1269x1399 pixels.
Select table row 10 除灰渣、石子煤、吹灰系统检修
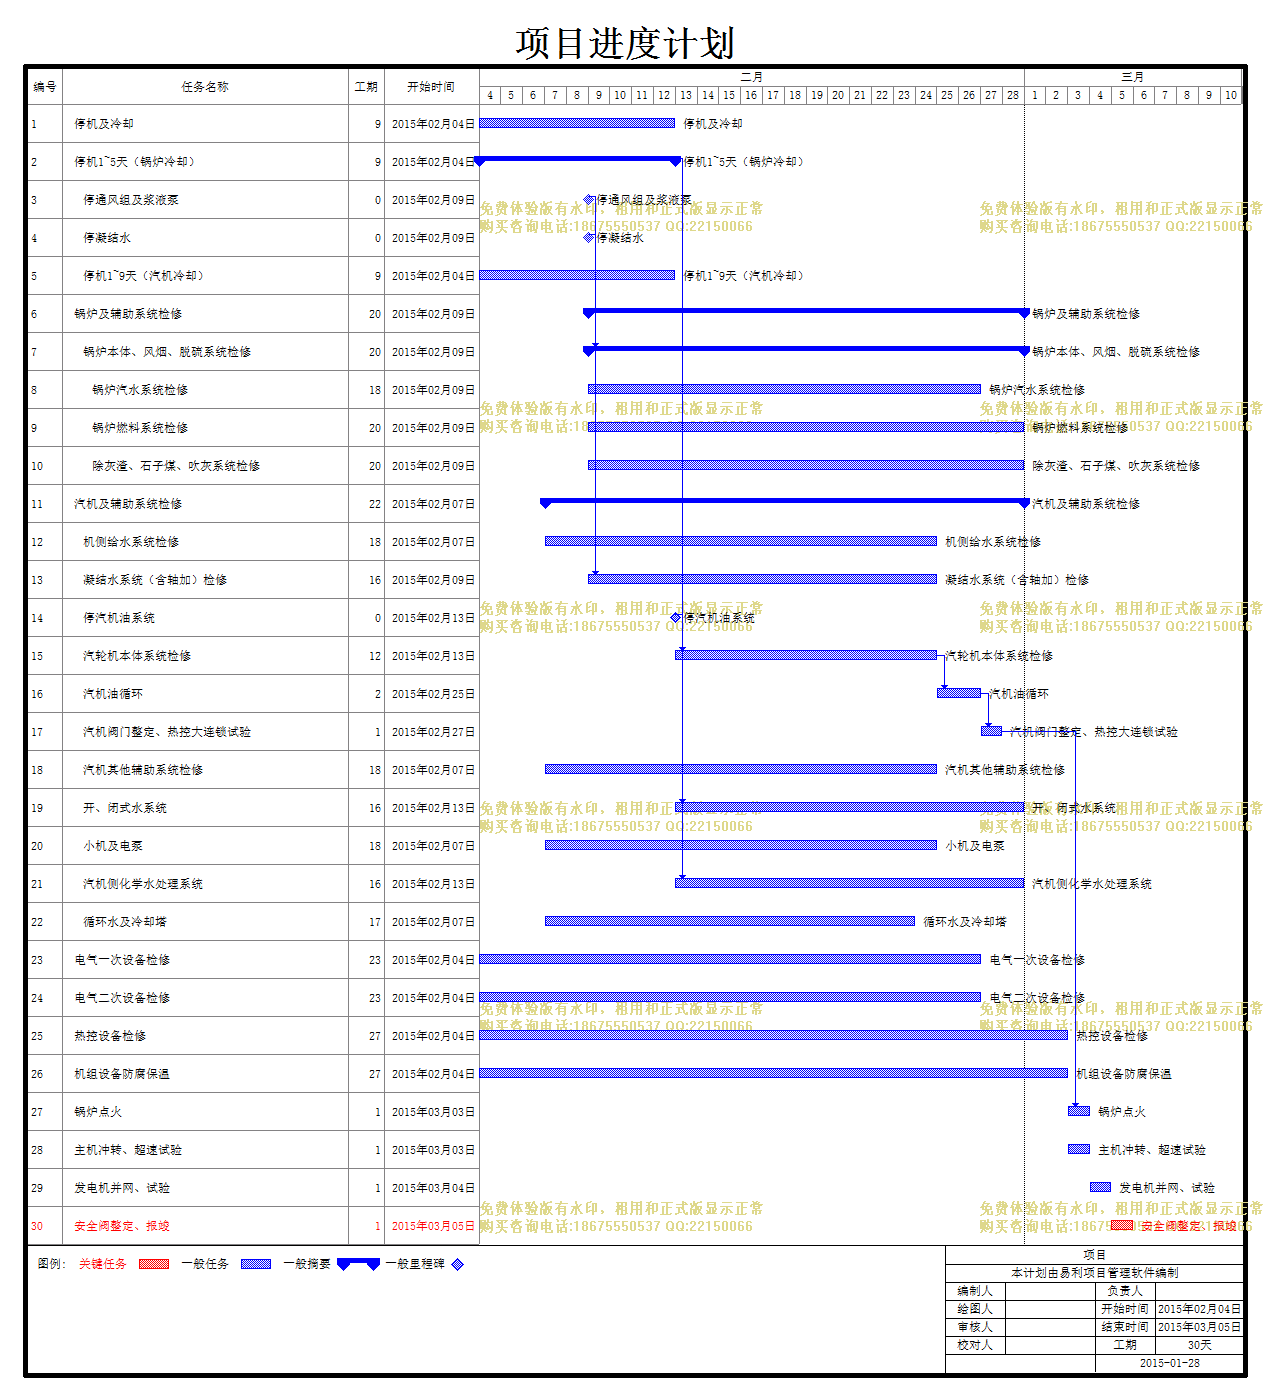[x=253, y=466]
